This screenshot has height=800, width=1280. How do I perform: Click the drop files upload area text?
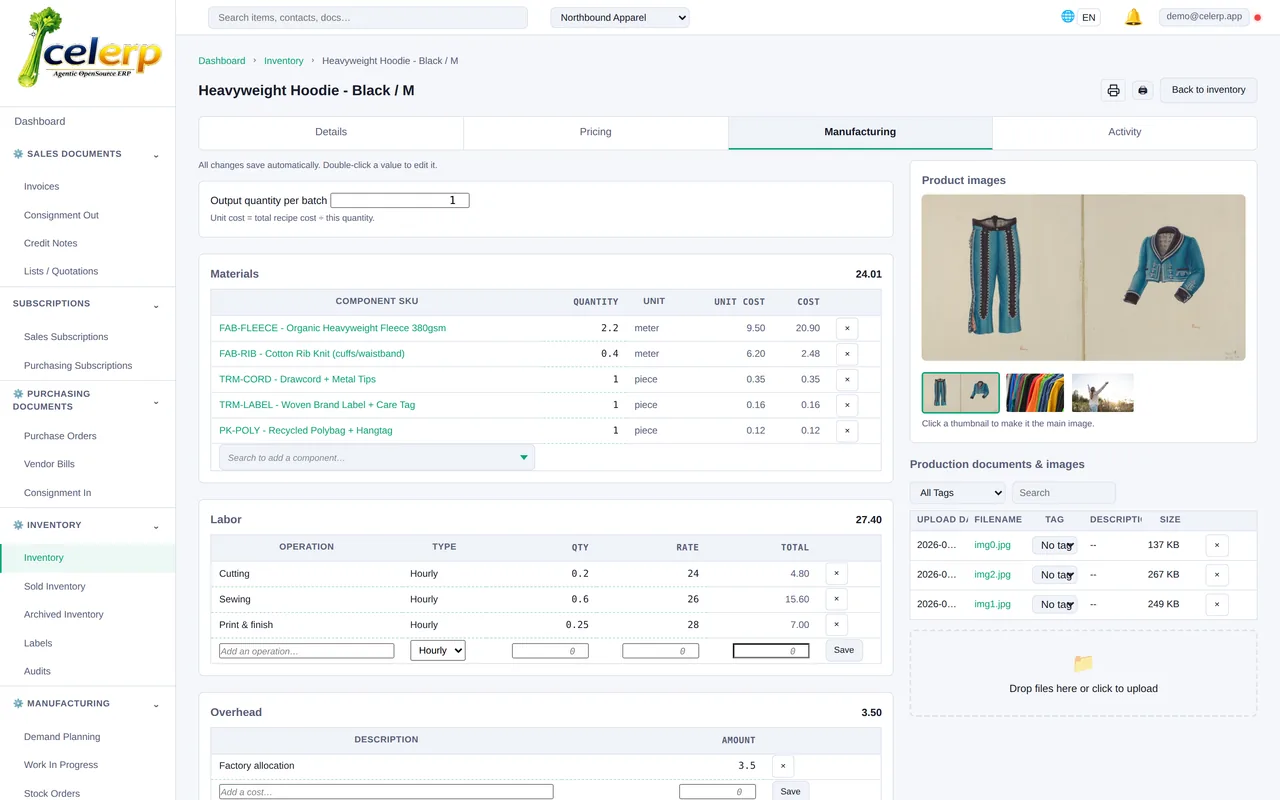click(1083, 689)
